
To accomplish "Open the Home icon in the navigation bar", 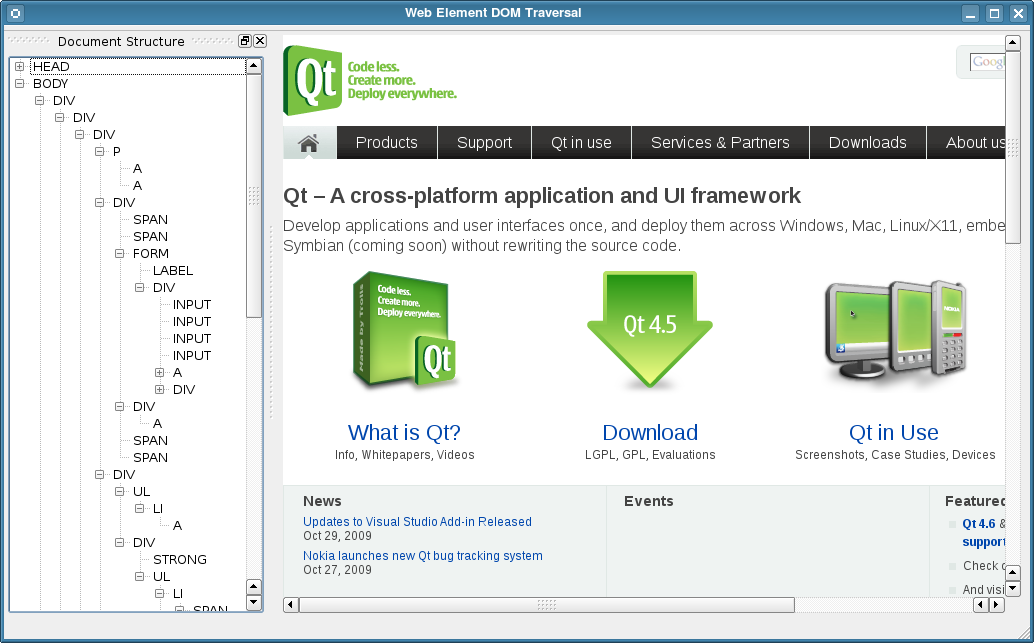I will [x=309, y=142].
